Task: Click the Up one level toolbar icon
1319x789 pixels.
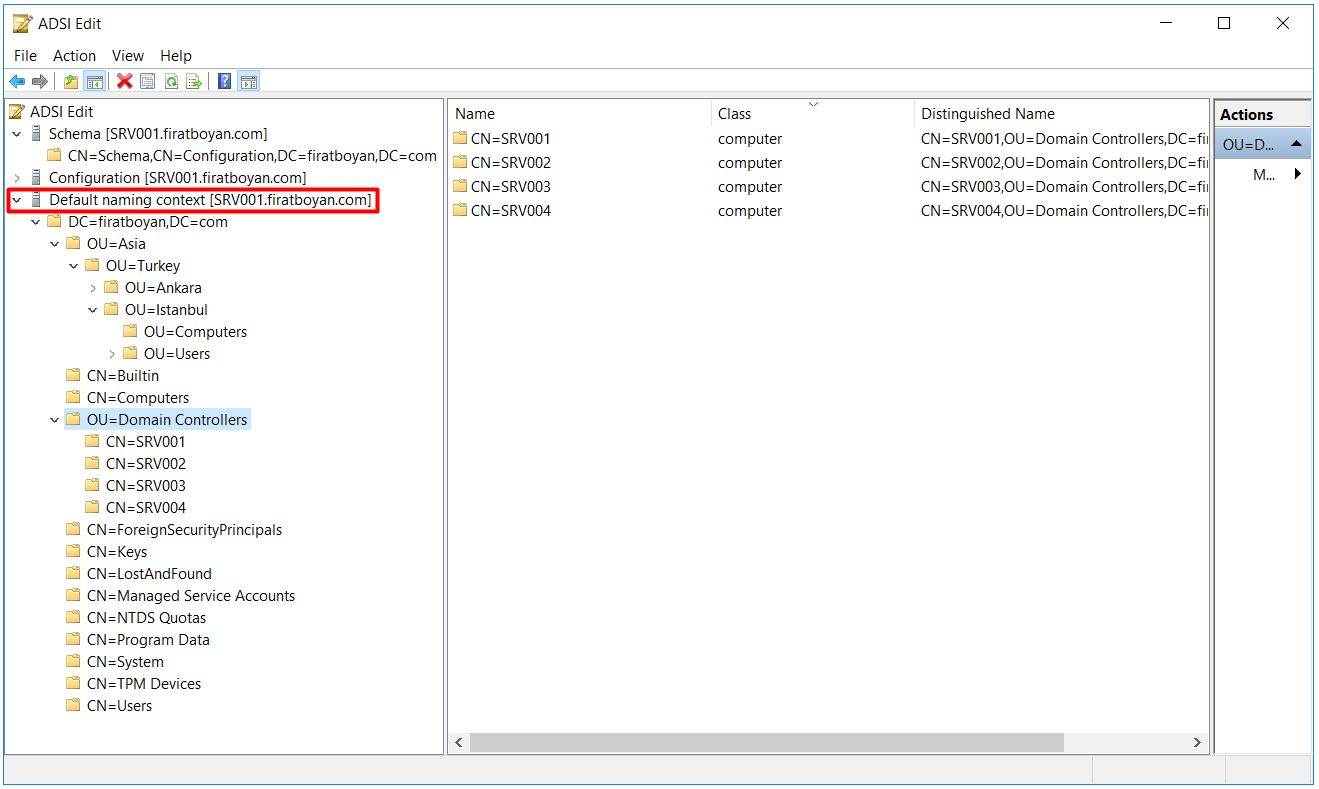Action: click(71, 82)
